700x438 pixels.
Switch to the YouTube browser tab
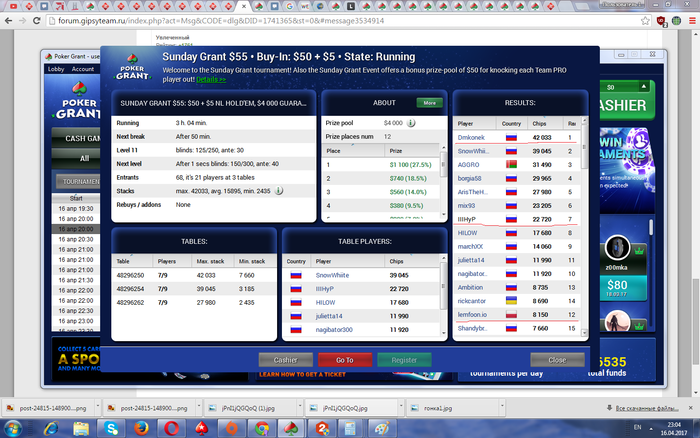tap(13, 6)
